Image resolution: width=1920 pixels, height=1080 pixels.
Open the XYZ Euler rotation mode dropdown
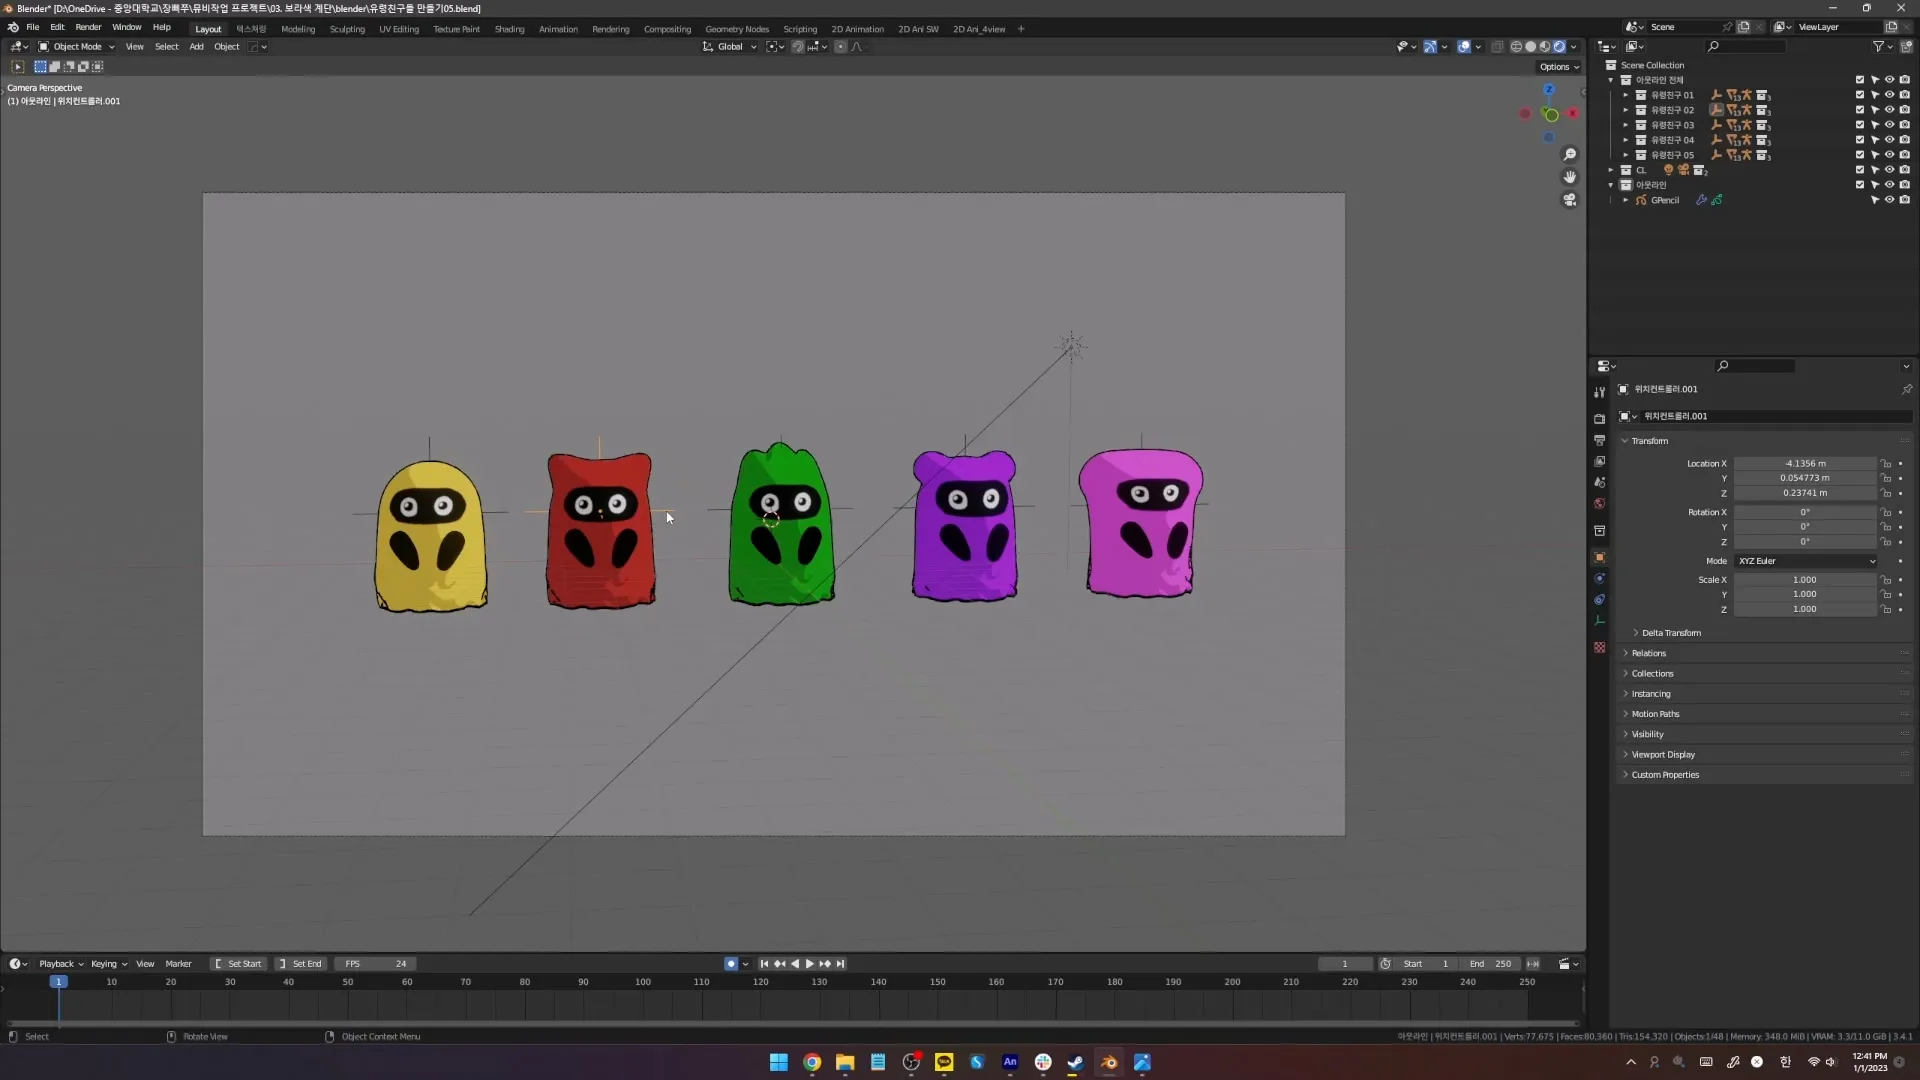[1805, 561]
